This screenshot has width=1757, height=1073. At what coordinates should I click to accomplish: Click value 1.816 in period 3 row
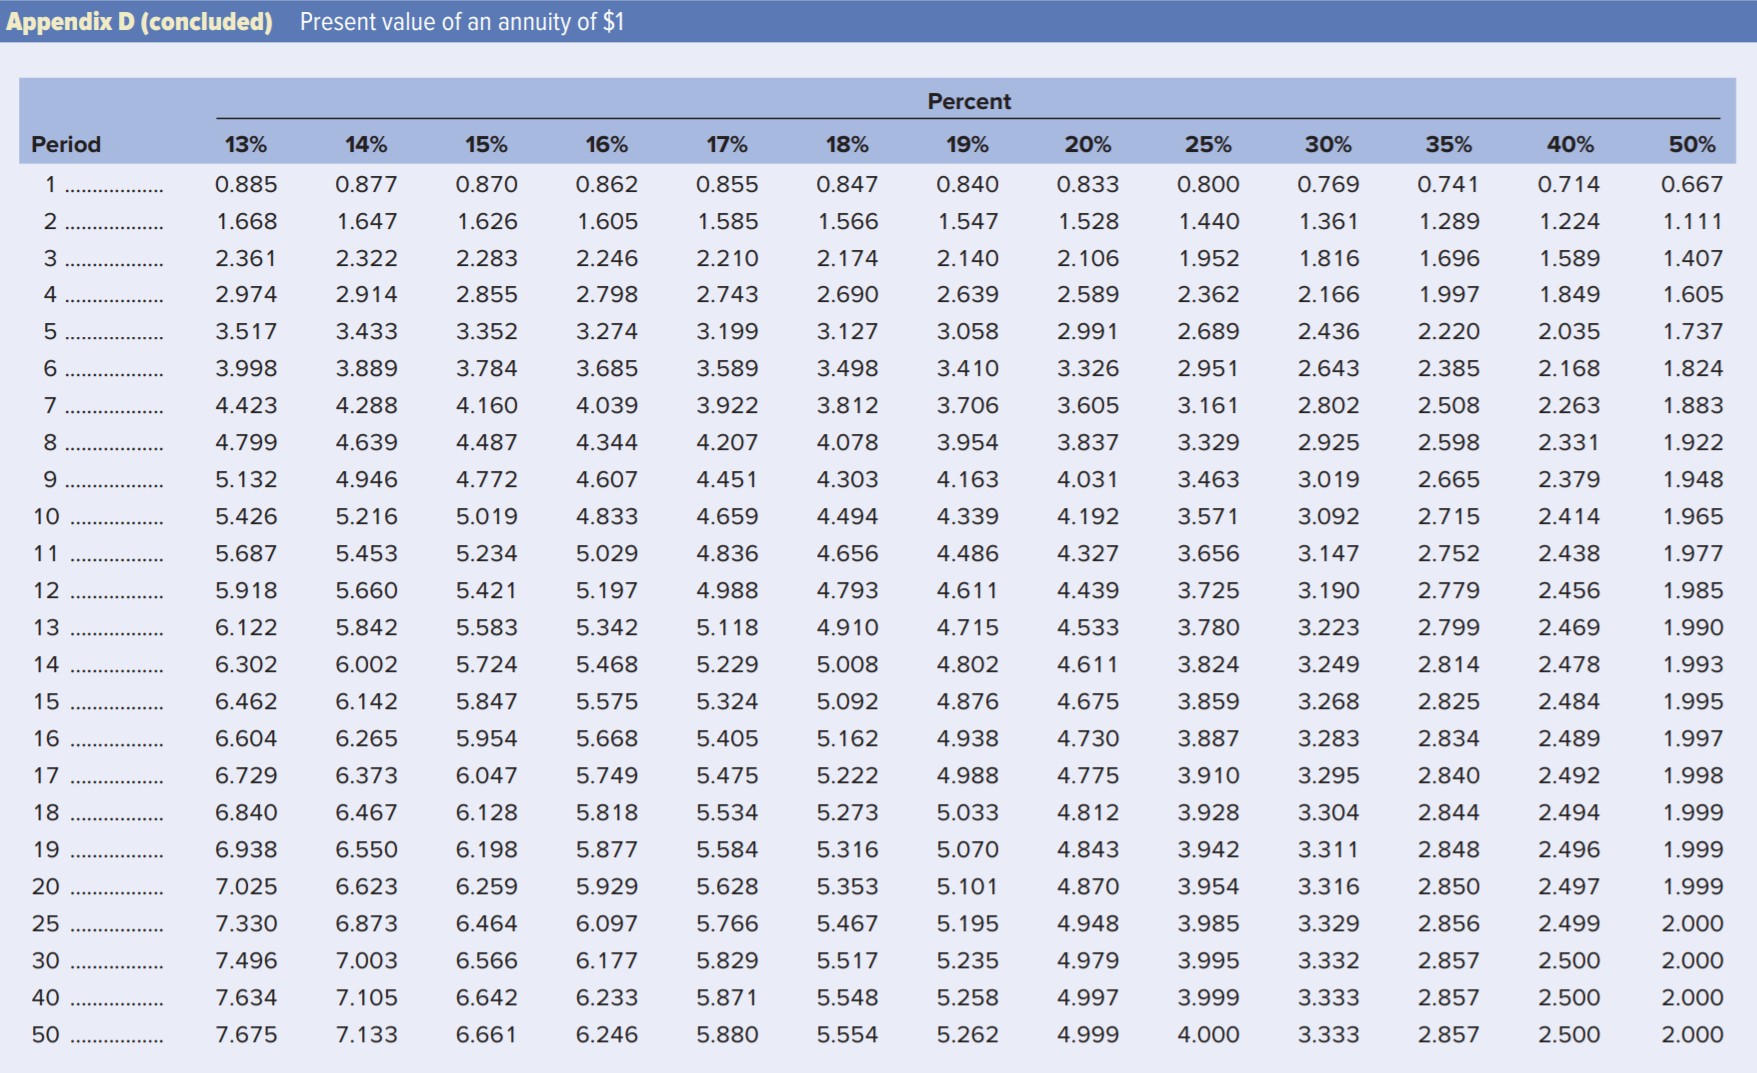pos(1328,258)
